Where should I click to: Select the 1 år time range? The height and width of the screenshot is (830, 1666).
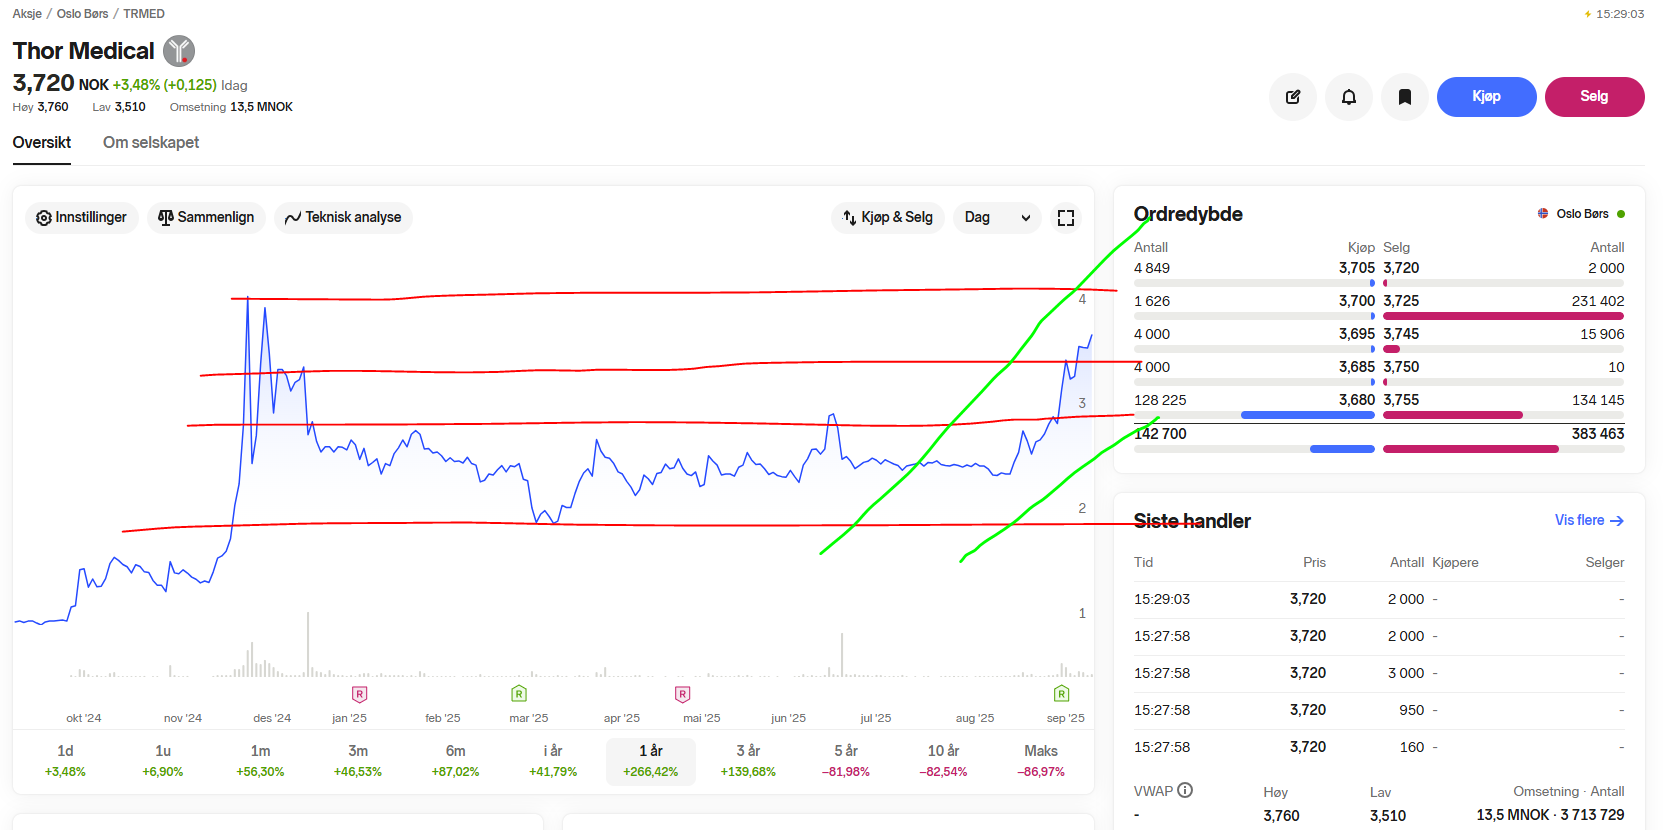coord(650,761)
